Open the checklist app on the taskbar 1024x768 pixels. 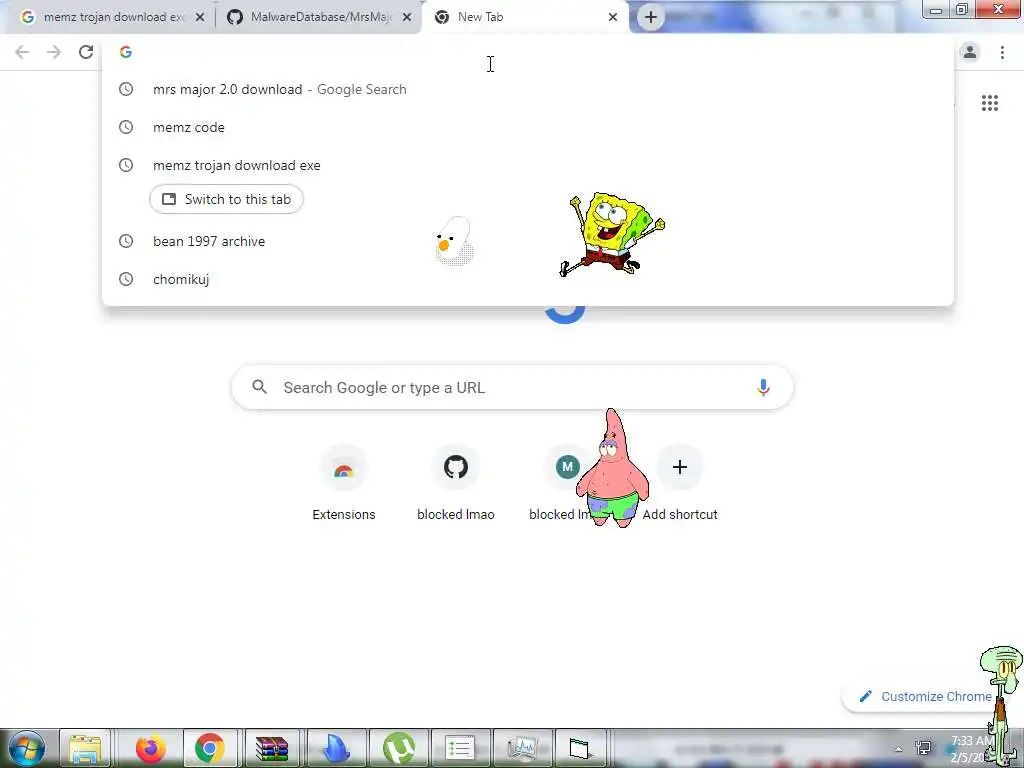[460, 748]
